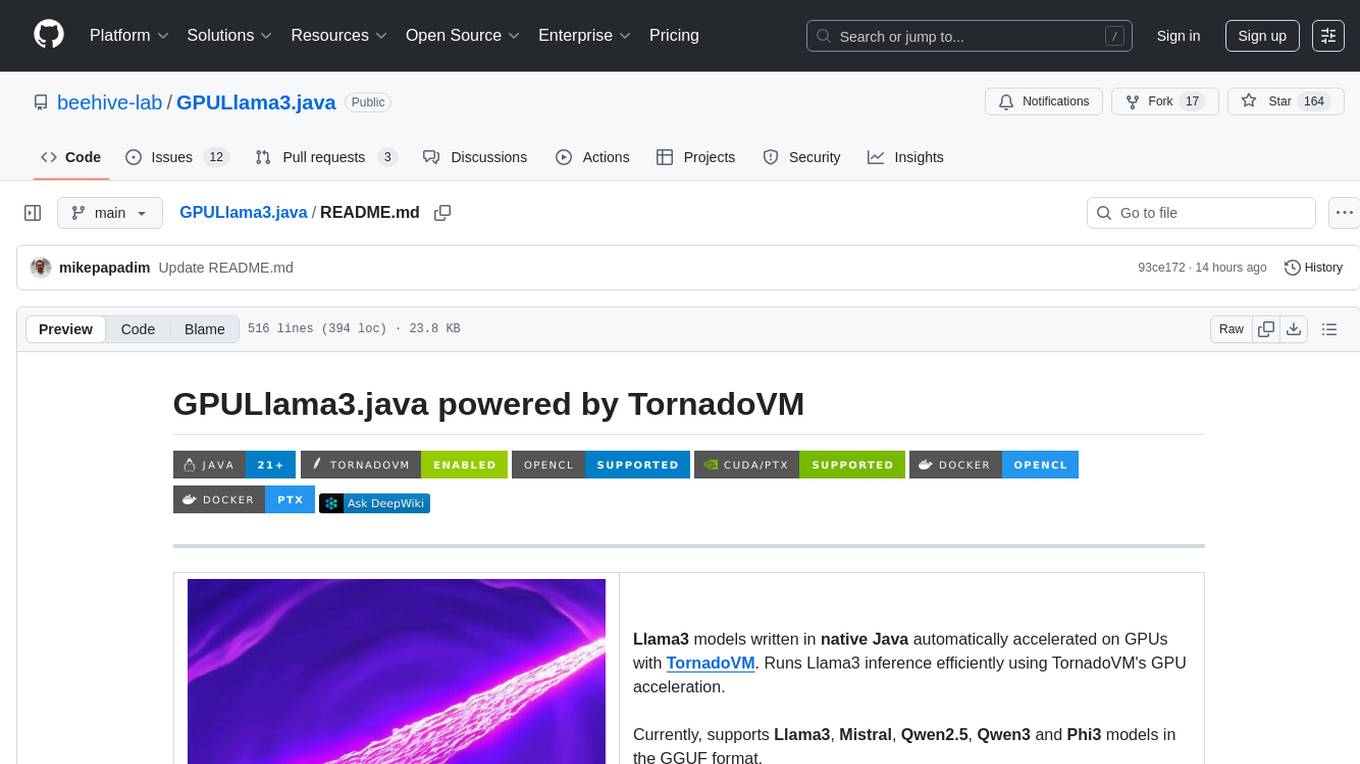Click the OpenCL Supported badge

click(x=601, y=465)
